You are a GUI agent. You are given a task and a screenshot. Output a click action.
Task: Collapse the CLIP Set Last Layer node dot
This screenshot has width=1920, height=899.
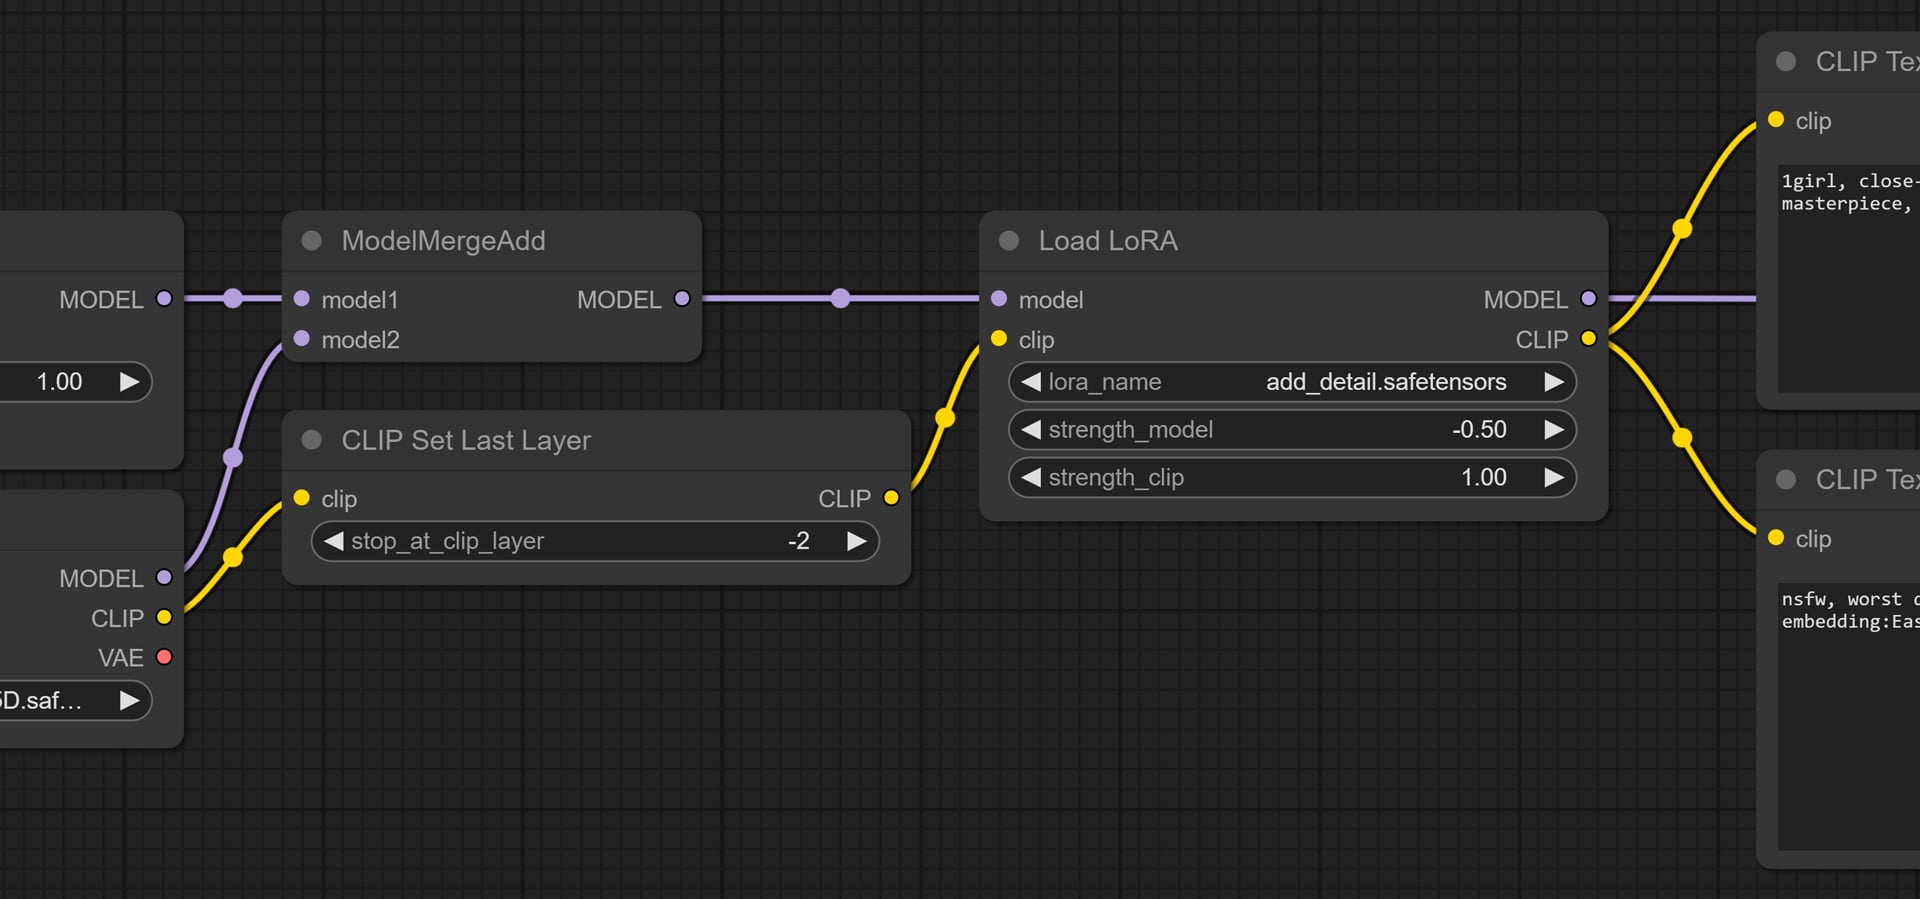click(x=311, y=440)
